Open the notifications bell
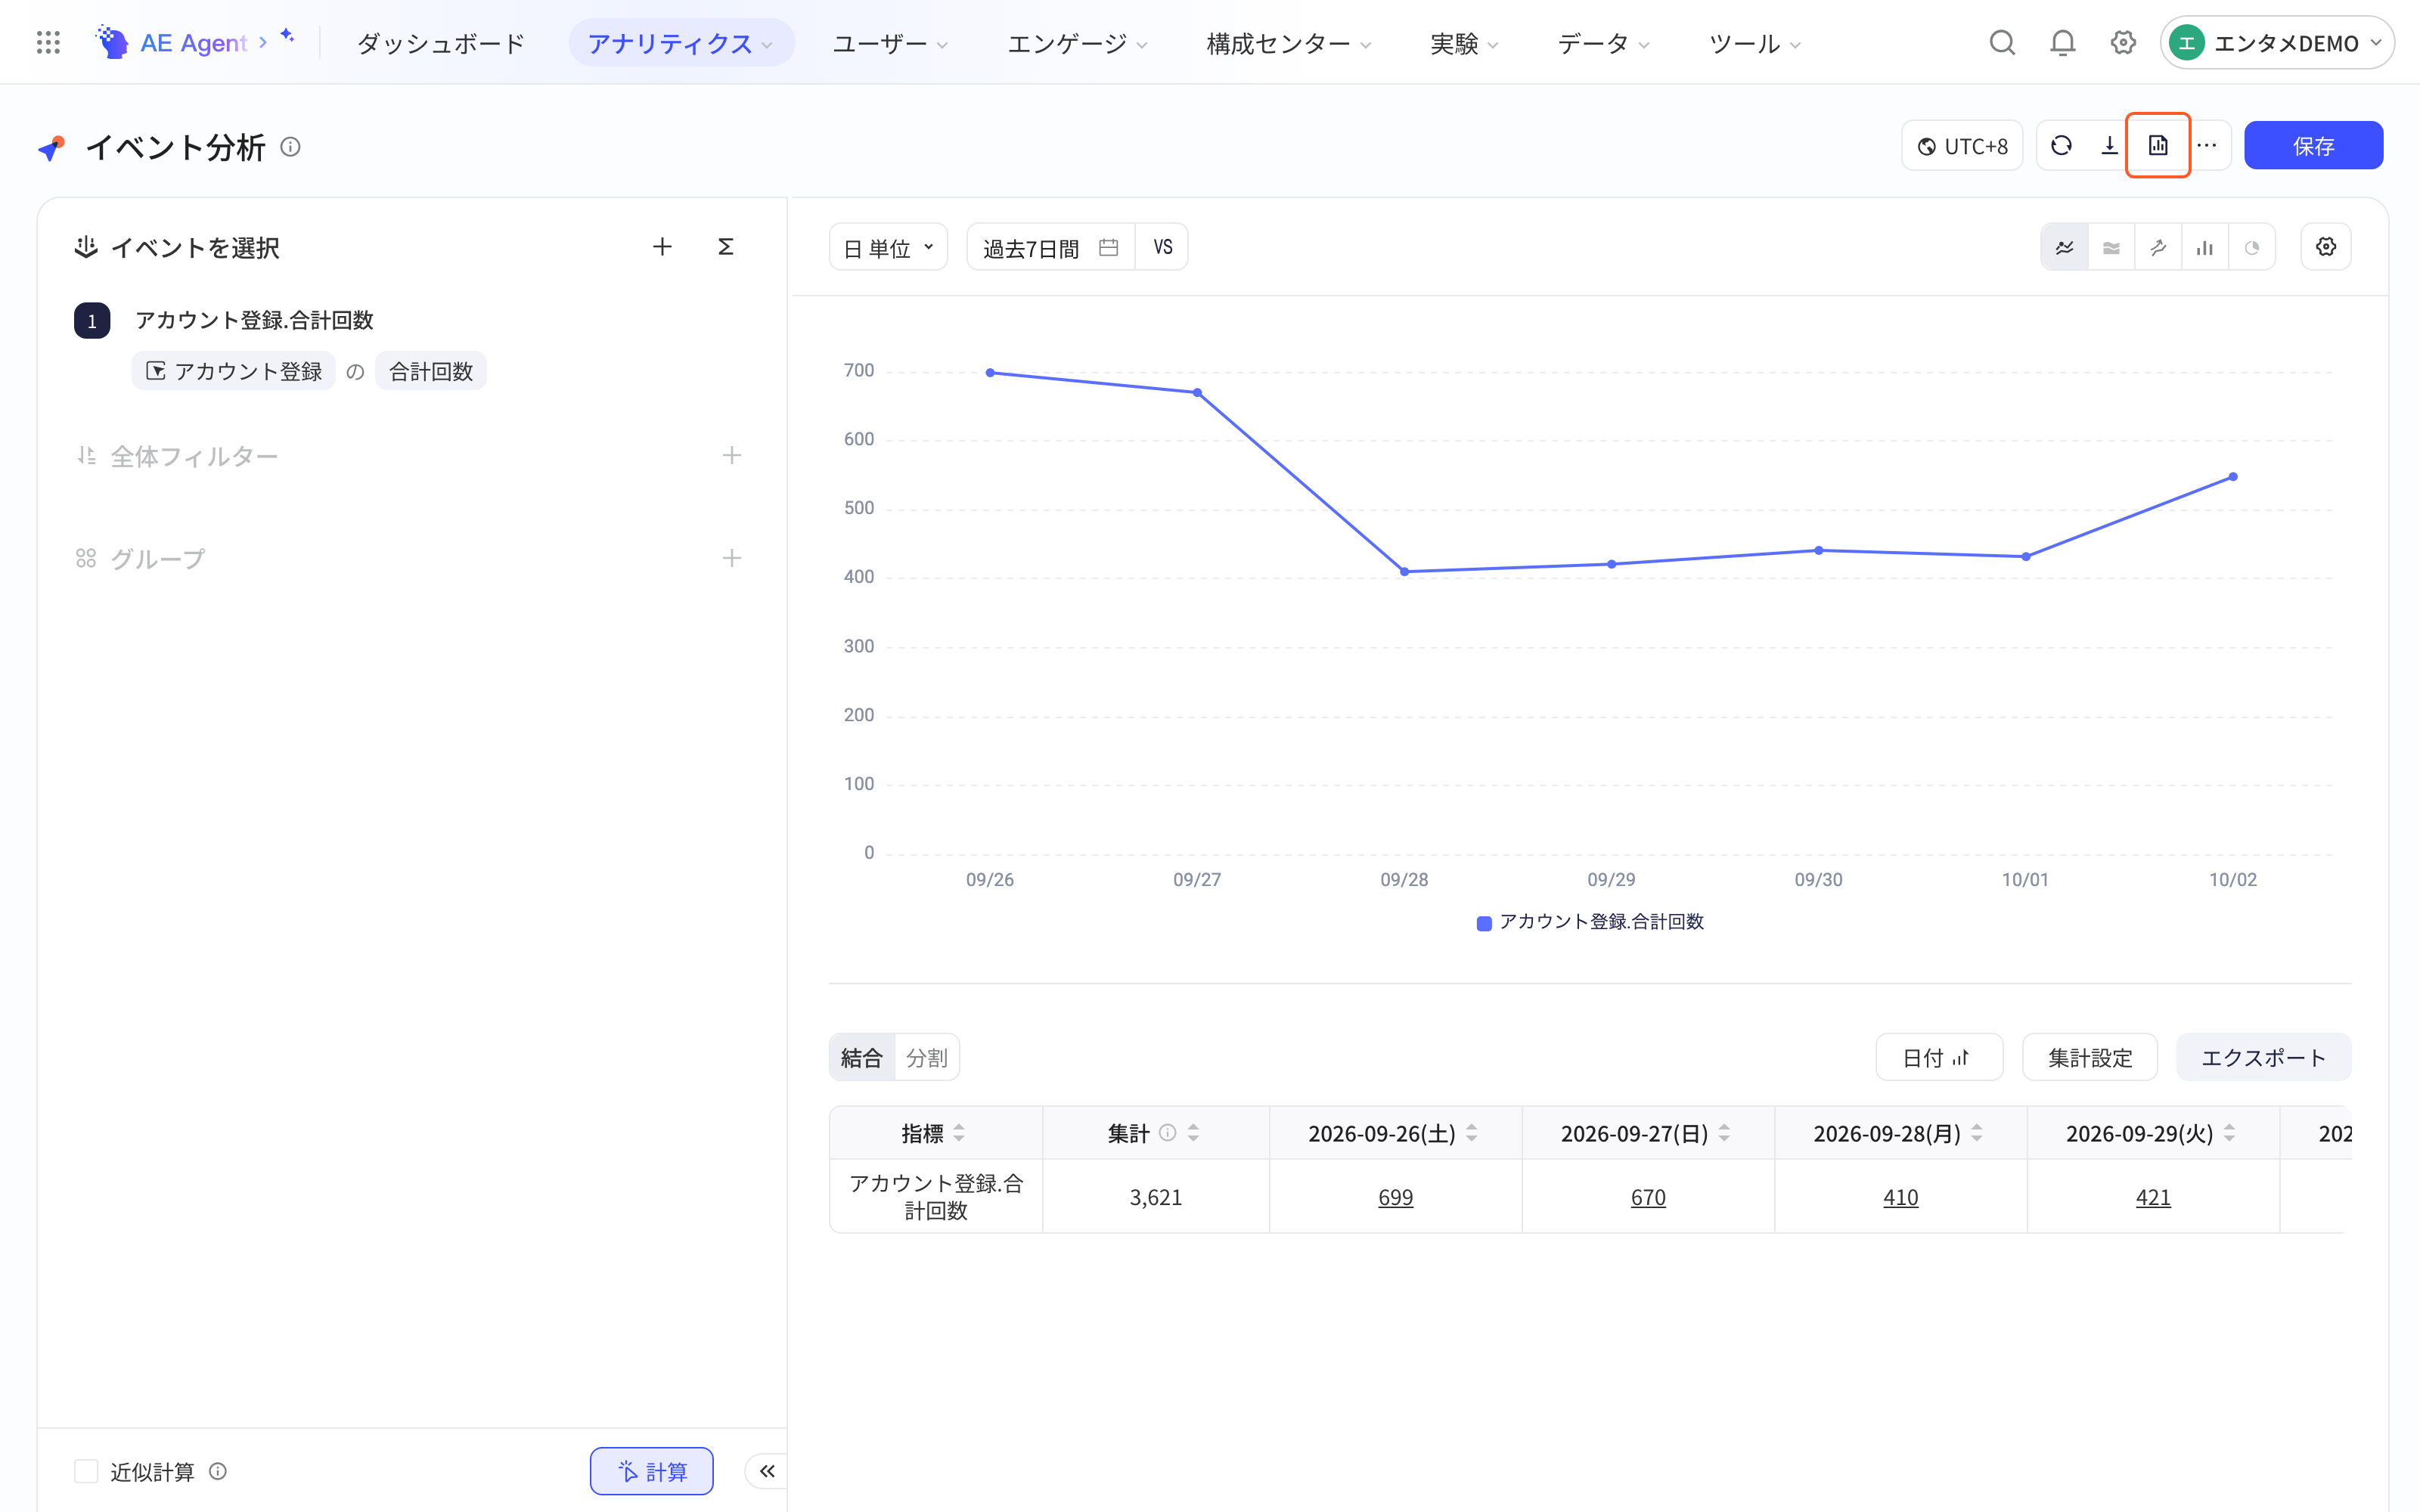The image size is (2420, 1512). pos(2062,42)
